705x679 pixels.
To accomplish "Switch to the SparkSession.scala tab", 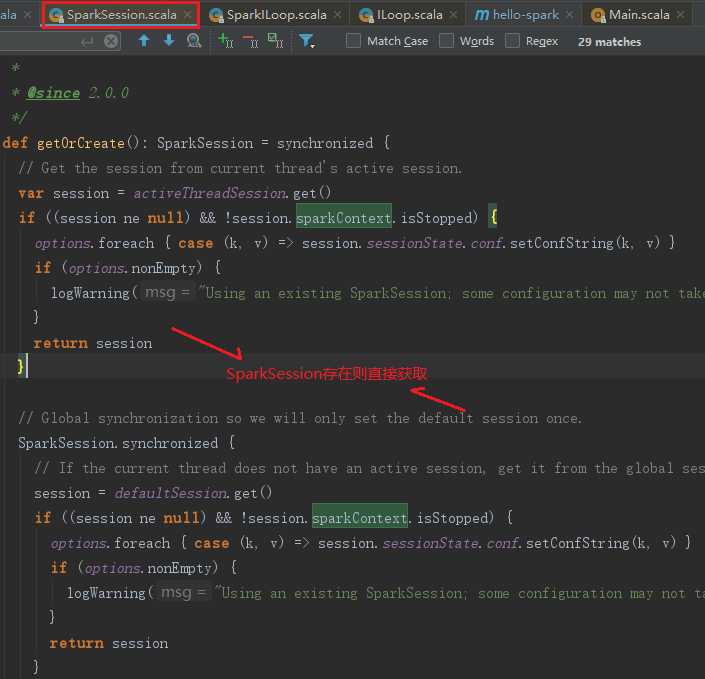I will pos(121,15).
